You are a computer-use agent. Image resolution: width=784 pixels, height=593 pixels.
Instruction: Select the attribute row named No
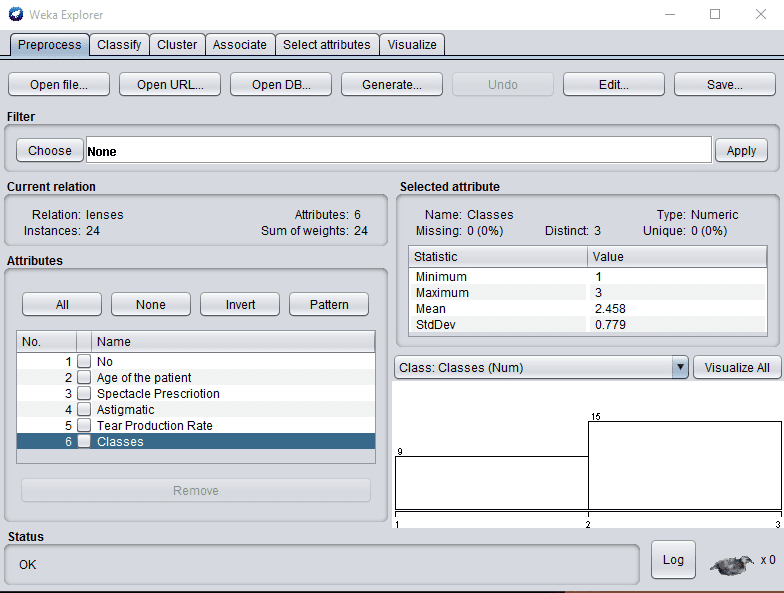(196, 361)
